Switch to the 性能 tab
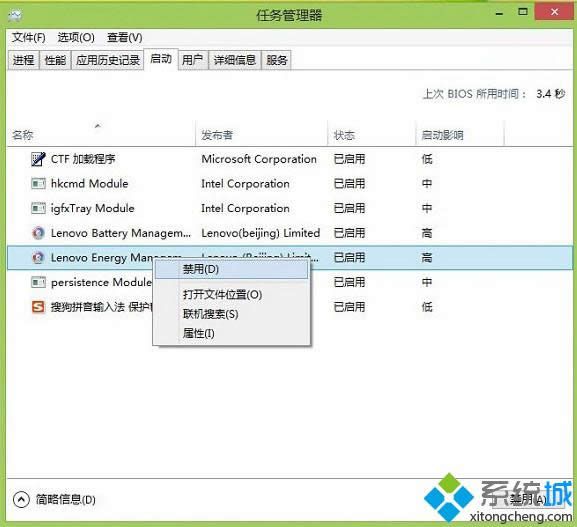The height and width of the screenshot is (527, 577). pyautogui.click(x=55, y=60)
